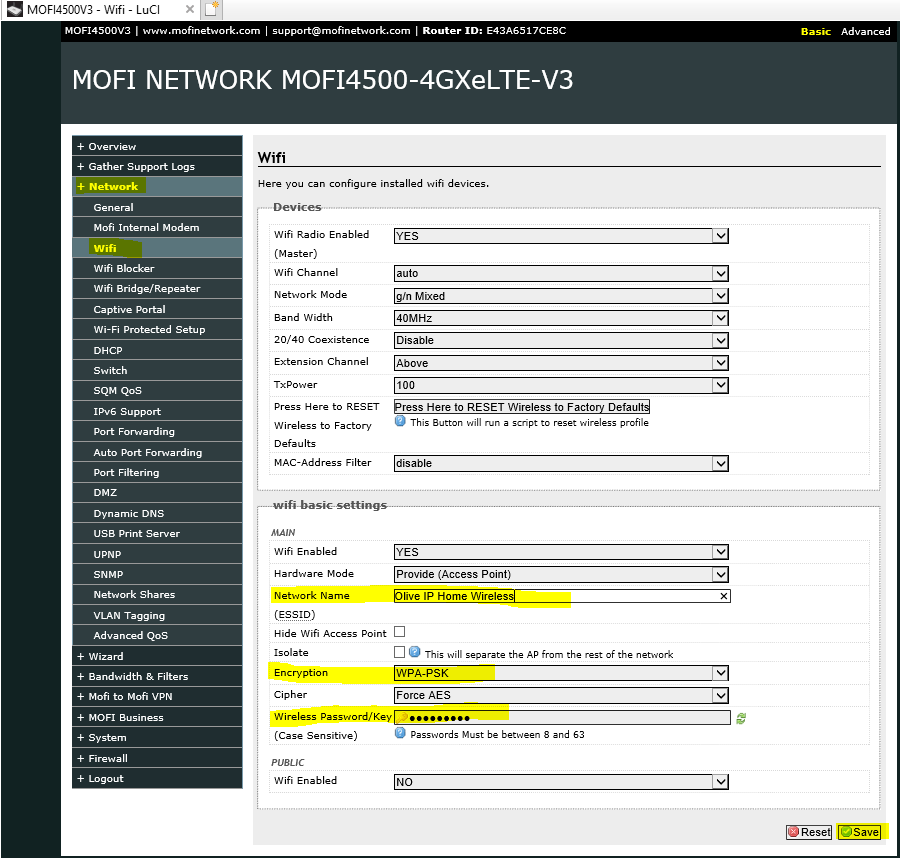Expand the MOFI Business section
This screenshot has height=858, width=900.
point(157,717)
